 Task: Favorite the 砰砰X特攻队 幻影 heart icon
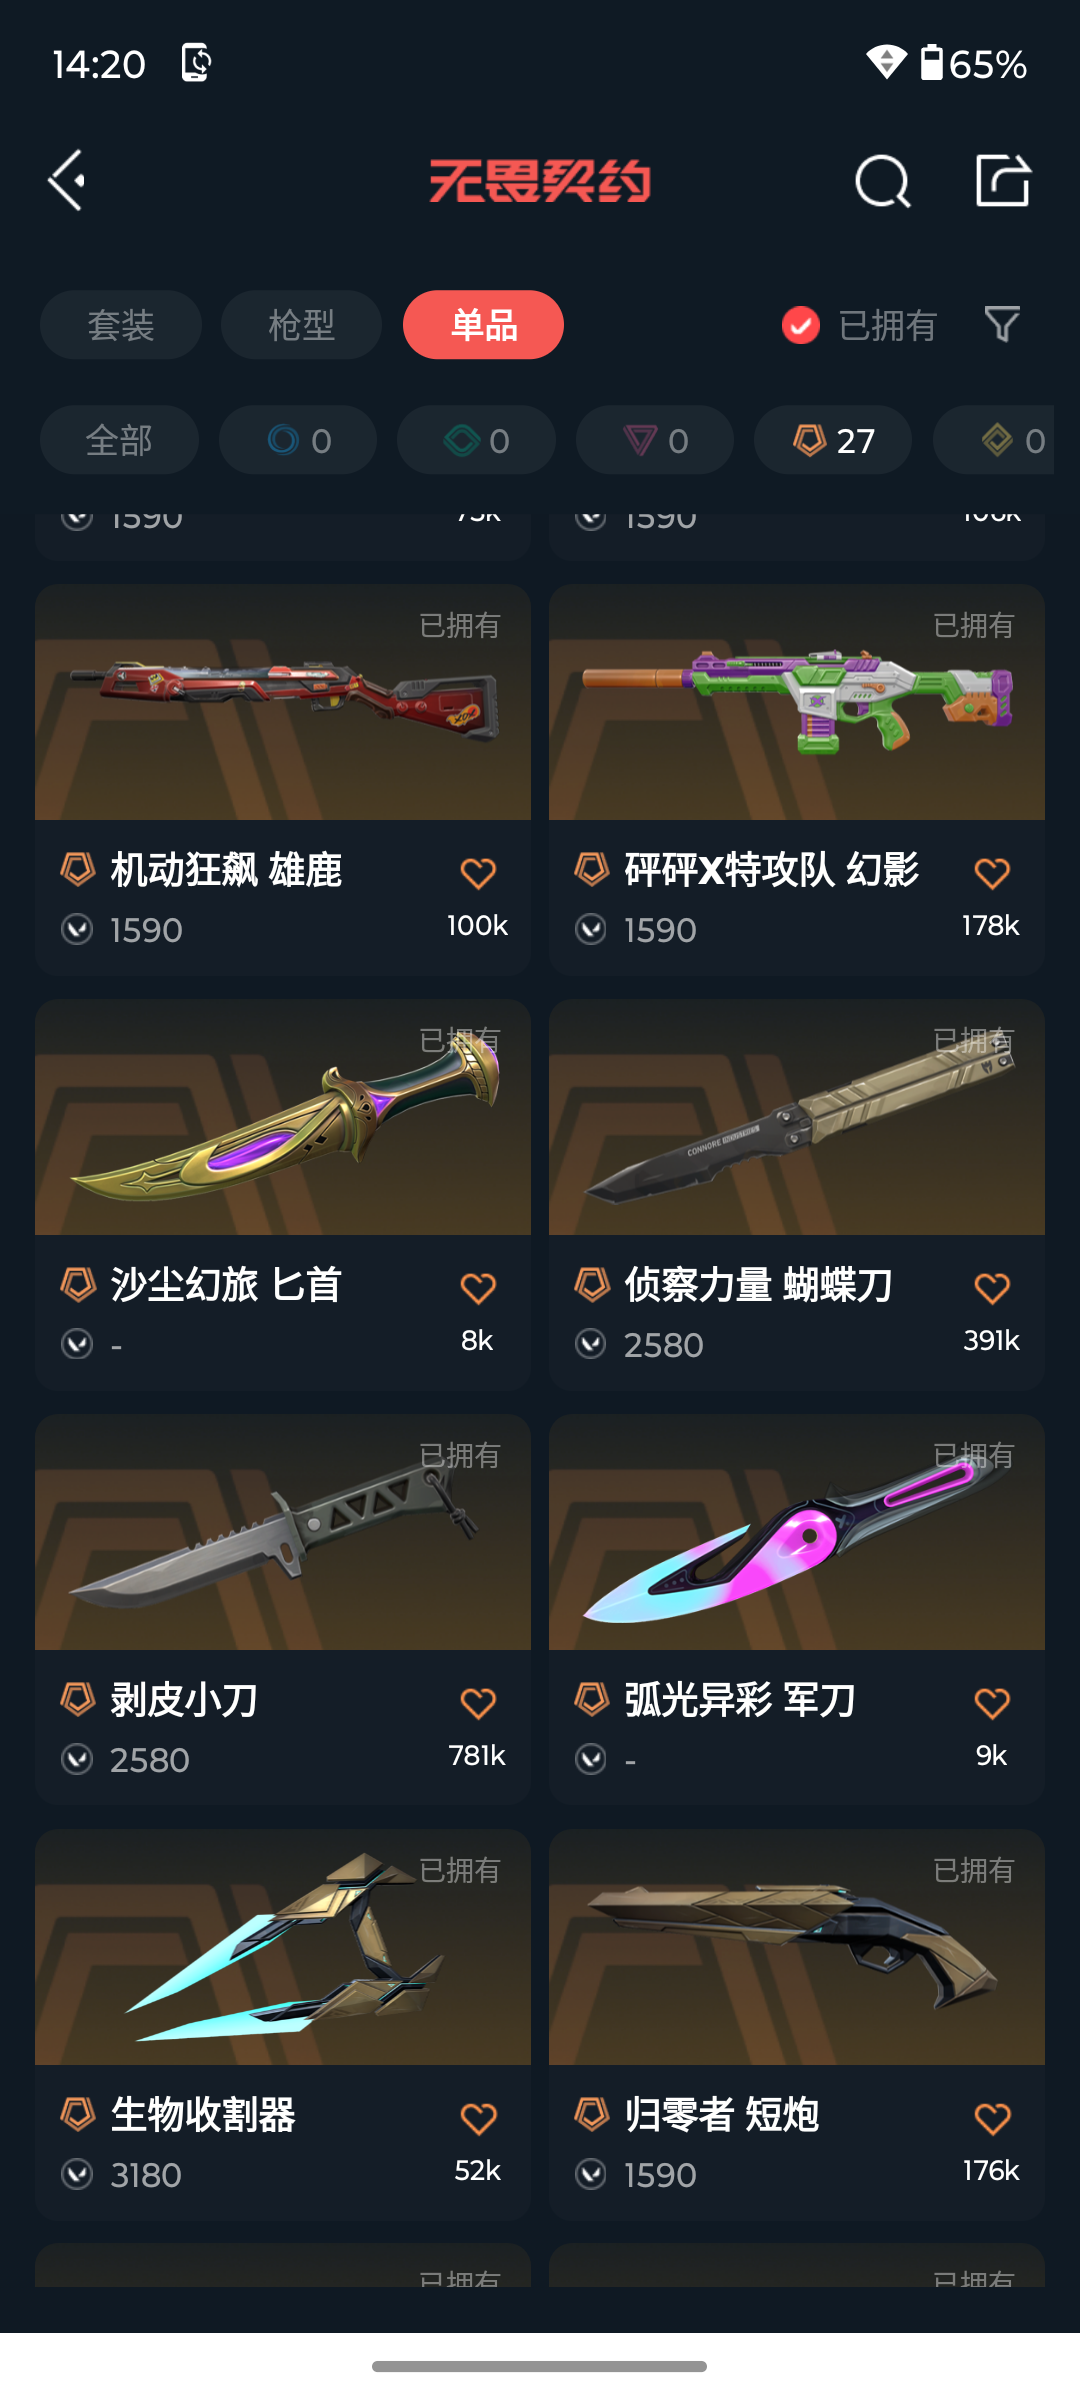pyautogui.click(x=992, y=873)
